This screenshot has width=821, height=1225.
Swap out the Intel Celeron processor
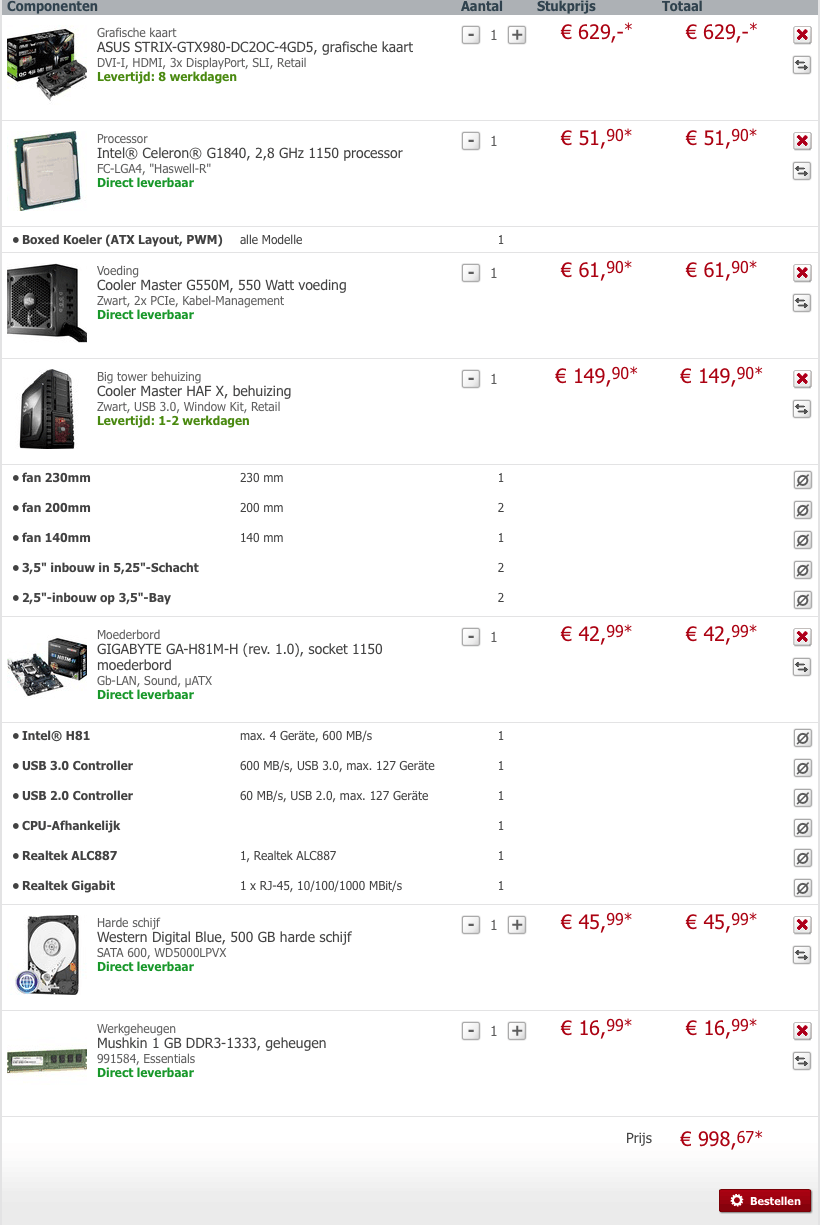pyautogui.click(x=802, y=171)
